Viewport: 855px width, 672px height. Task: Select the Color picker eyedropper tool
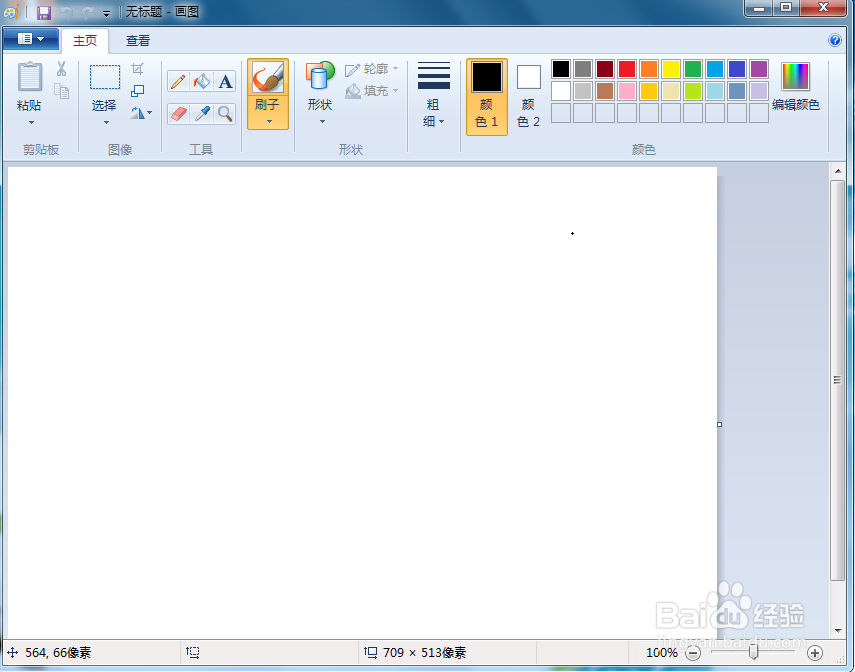pos(202,114)
